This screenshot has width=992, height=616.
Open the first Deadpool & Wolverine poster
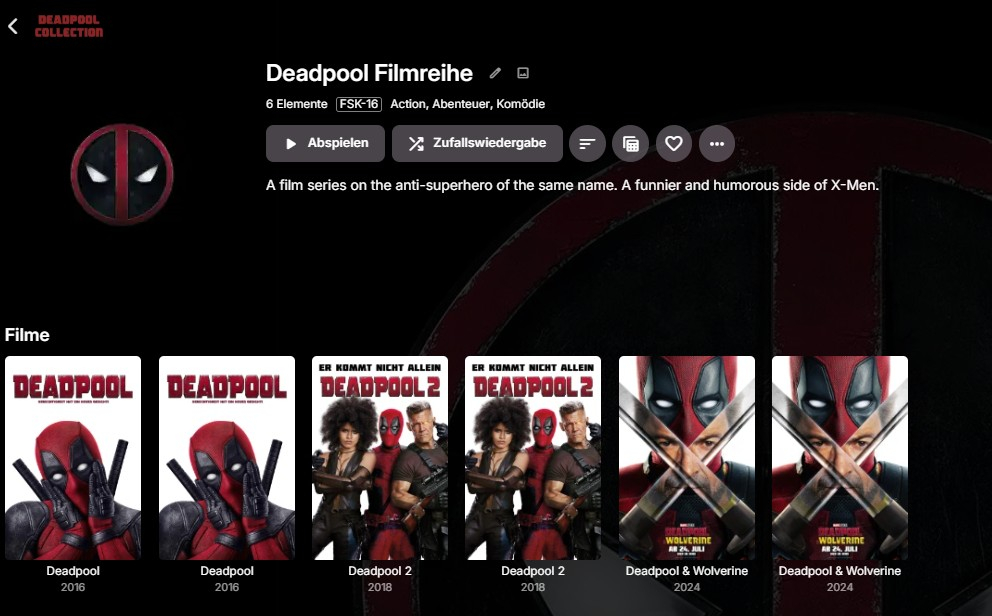[x=686, y=458]
